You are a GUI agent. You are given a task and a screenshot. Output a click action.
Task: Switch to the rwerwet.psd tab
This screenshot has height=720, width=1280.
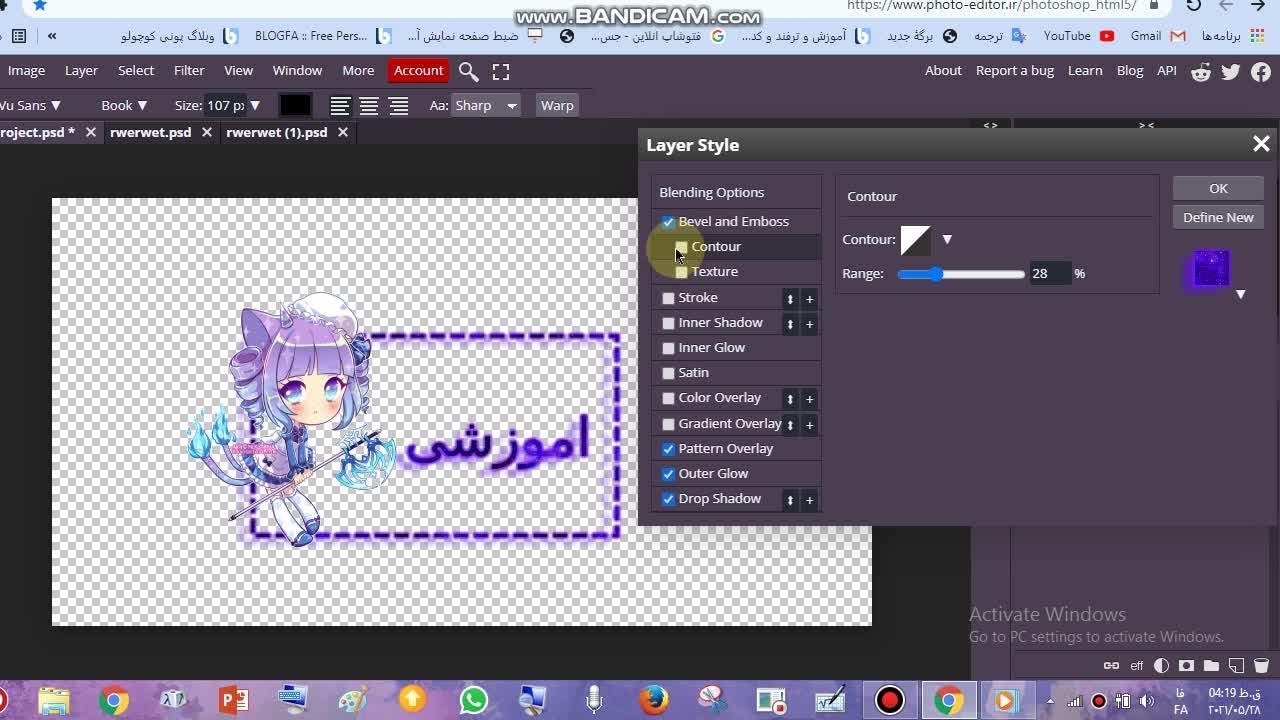tap(150, 132)
